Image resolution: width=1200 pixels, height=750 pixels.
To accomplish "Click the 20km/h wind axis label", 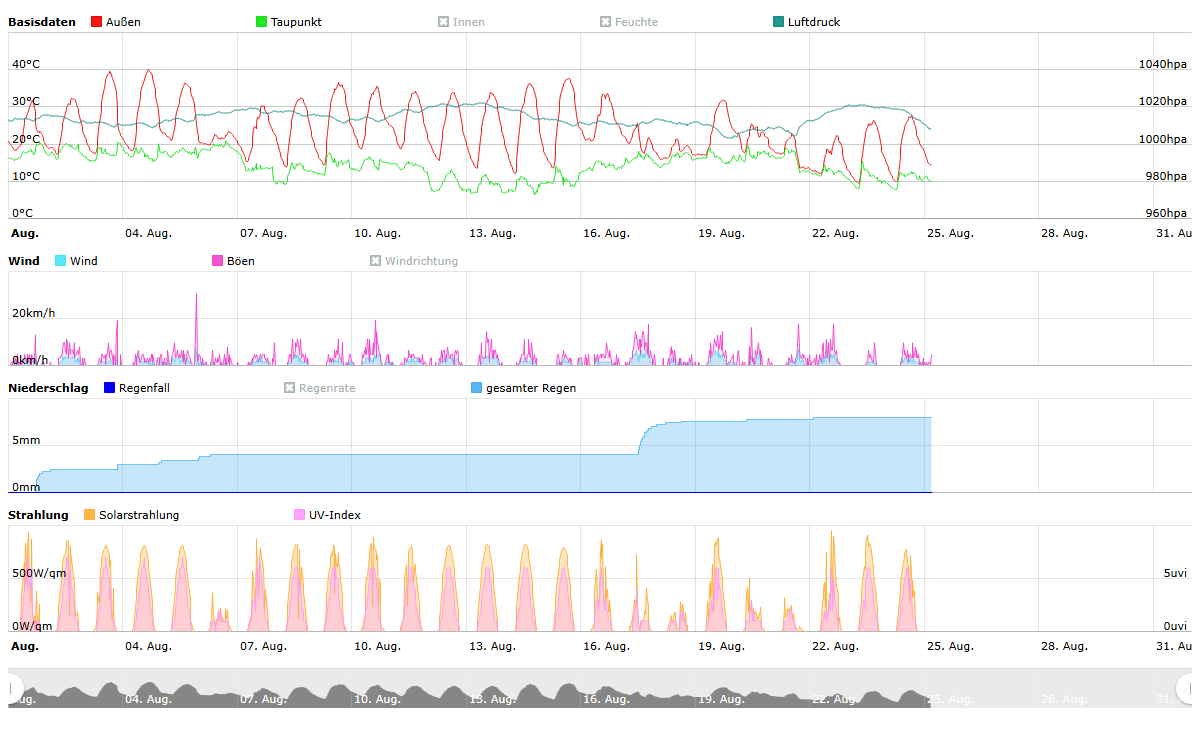I will tap(34, 313).
